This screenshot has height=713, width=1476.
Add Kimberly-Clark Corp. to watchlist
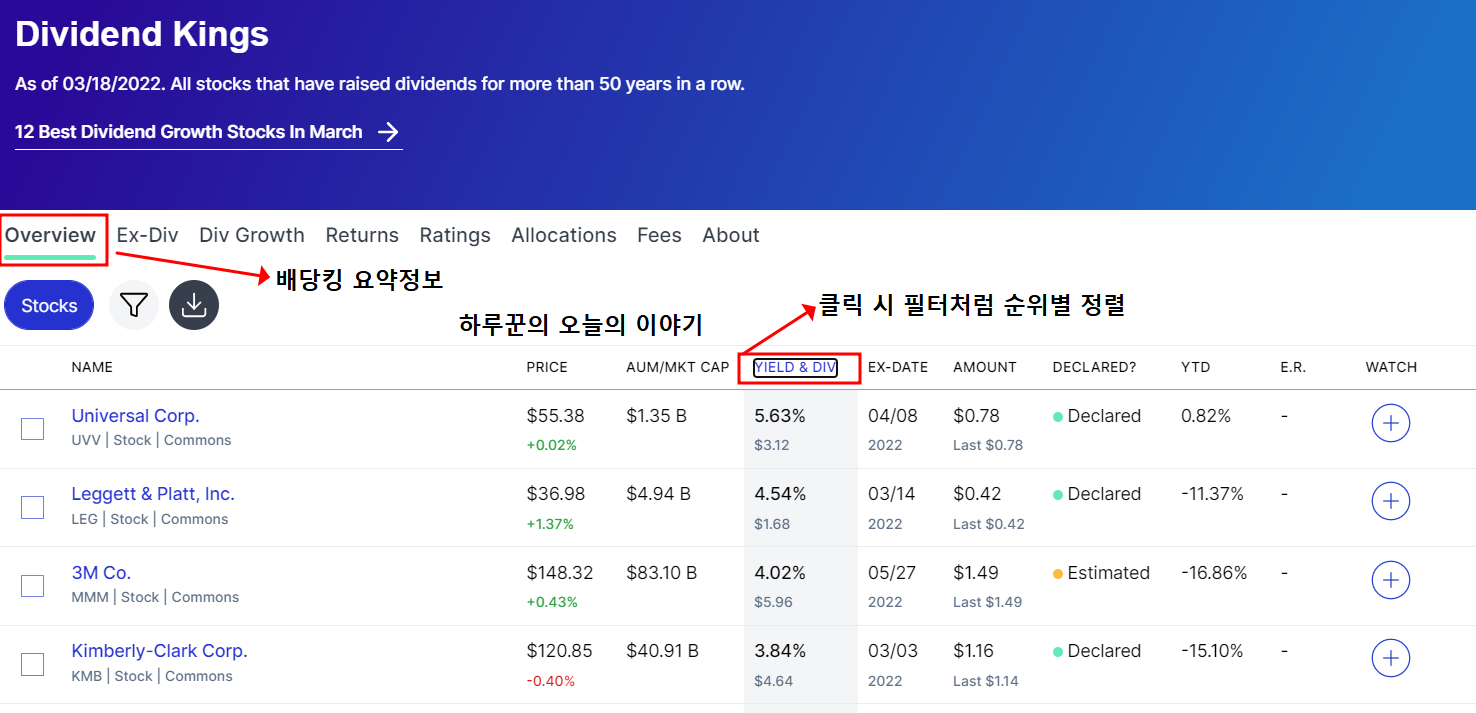coord(1390,658)
